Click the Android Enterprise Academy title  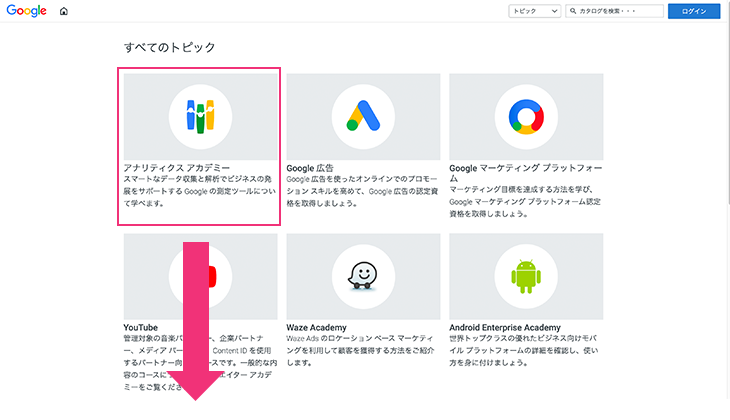[505, 327]
